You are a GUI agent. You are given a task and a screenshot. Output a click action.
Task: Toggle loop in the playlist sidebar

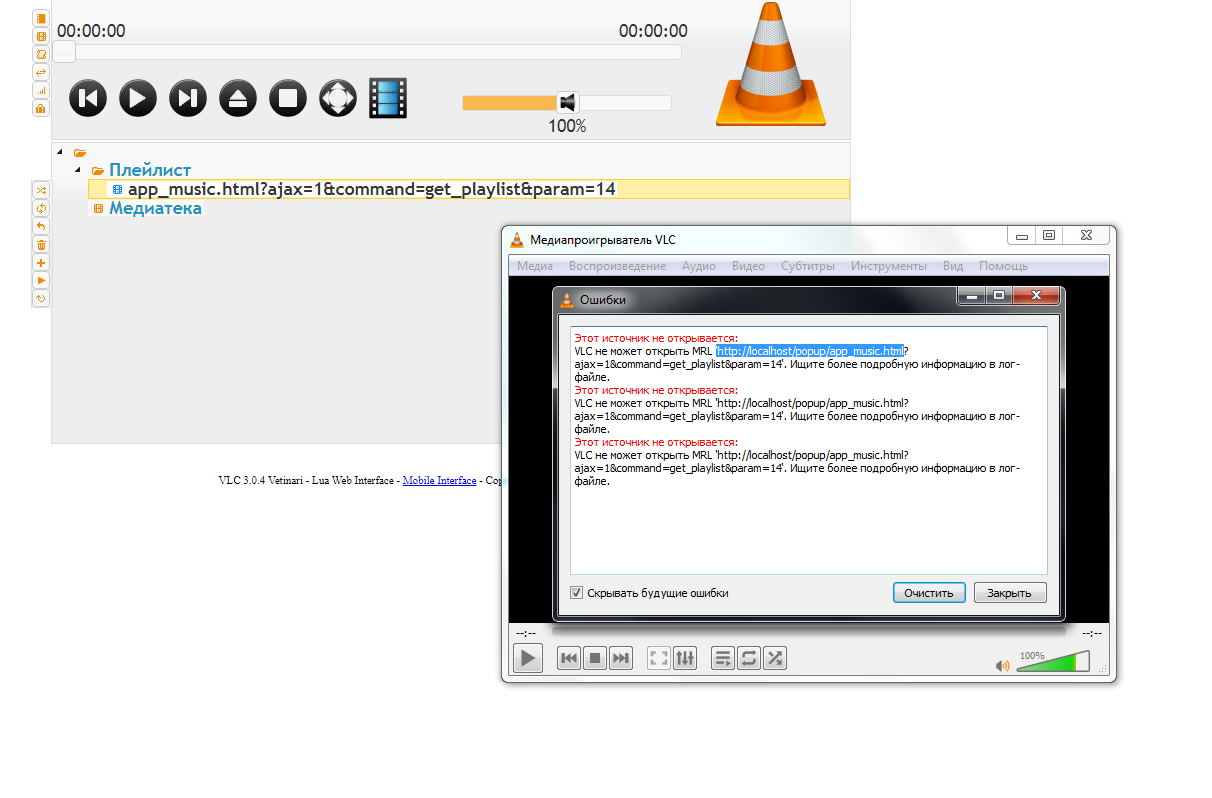click(41, 208)
